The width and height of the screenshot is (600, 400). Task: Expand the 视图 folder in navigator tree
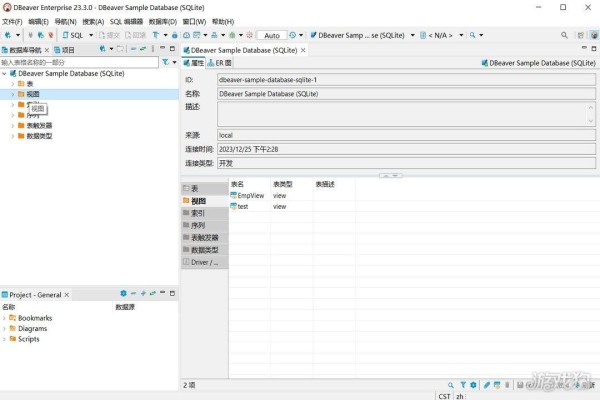[12, 94]
